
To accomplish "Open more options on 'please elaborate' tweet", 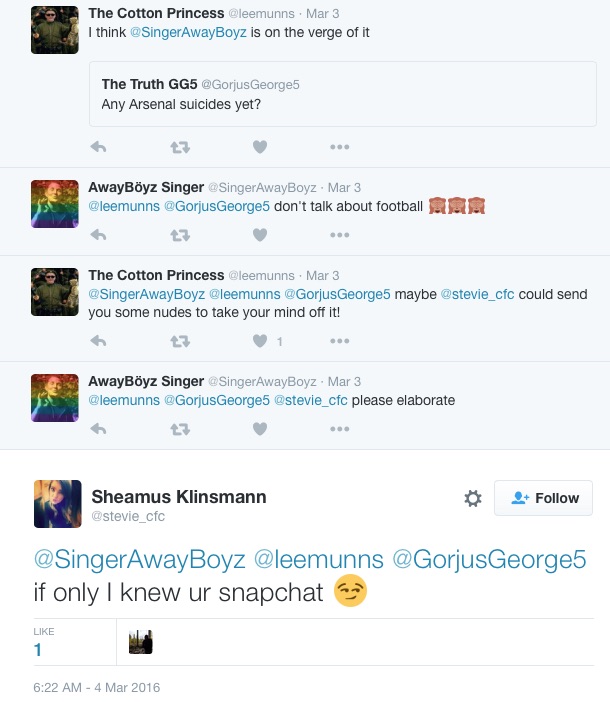I will [x=340, y=429].
